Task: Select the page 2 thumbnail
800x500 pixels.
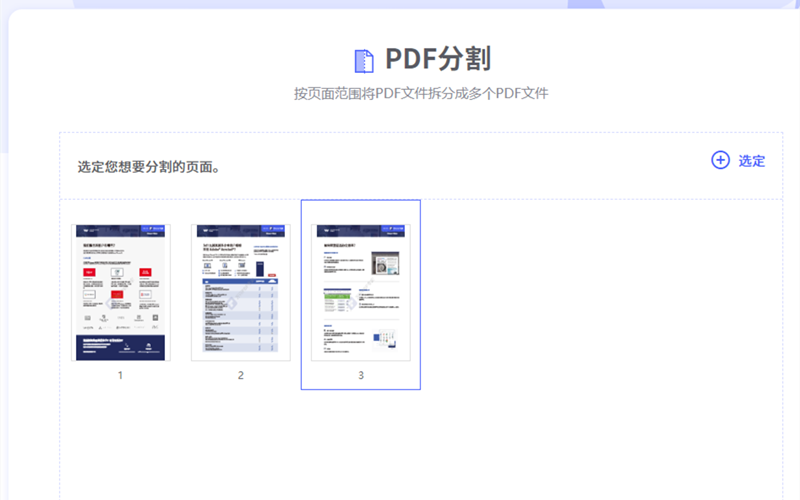Action: pyautogui.click(x=241, y=292)
